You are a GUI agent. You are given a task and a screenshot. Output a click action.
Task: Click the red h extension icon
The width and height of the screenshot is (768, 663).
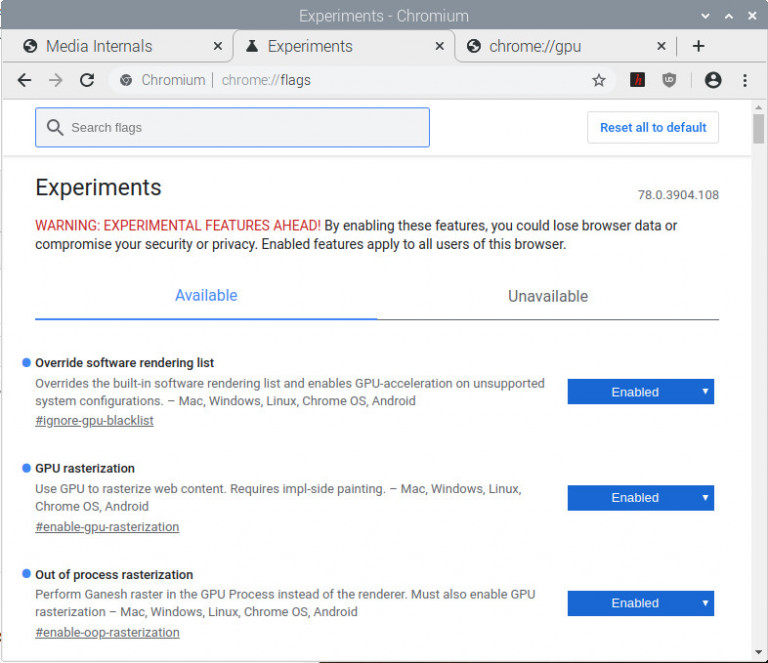637,80
